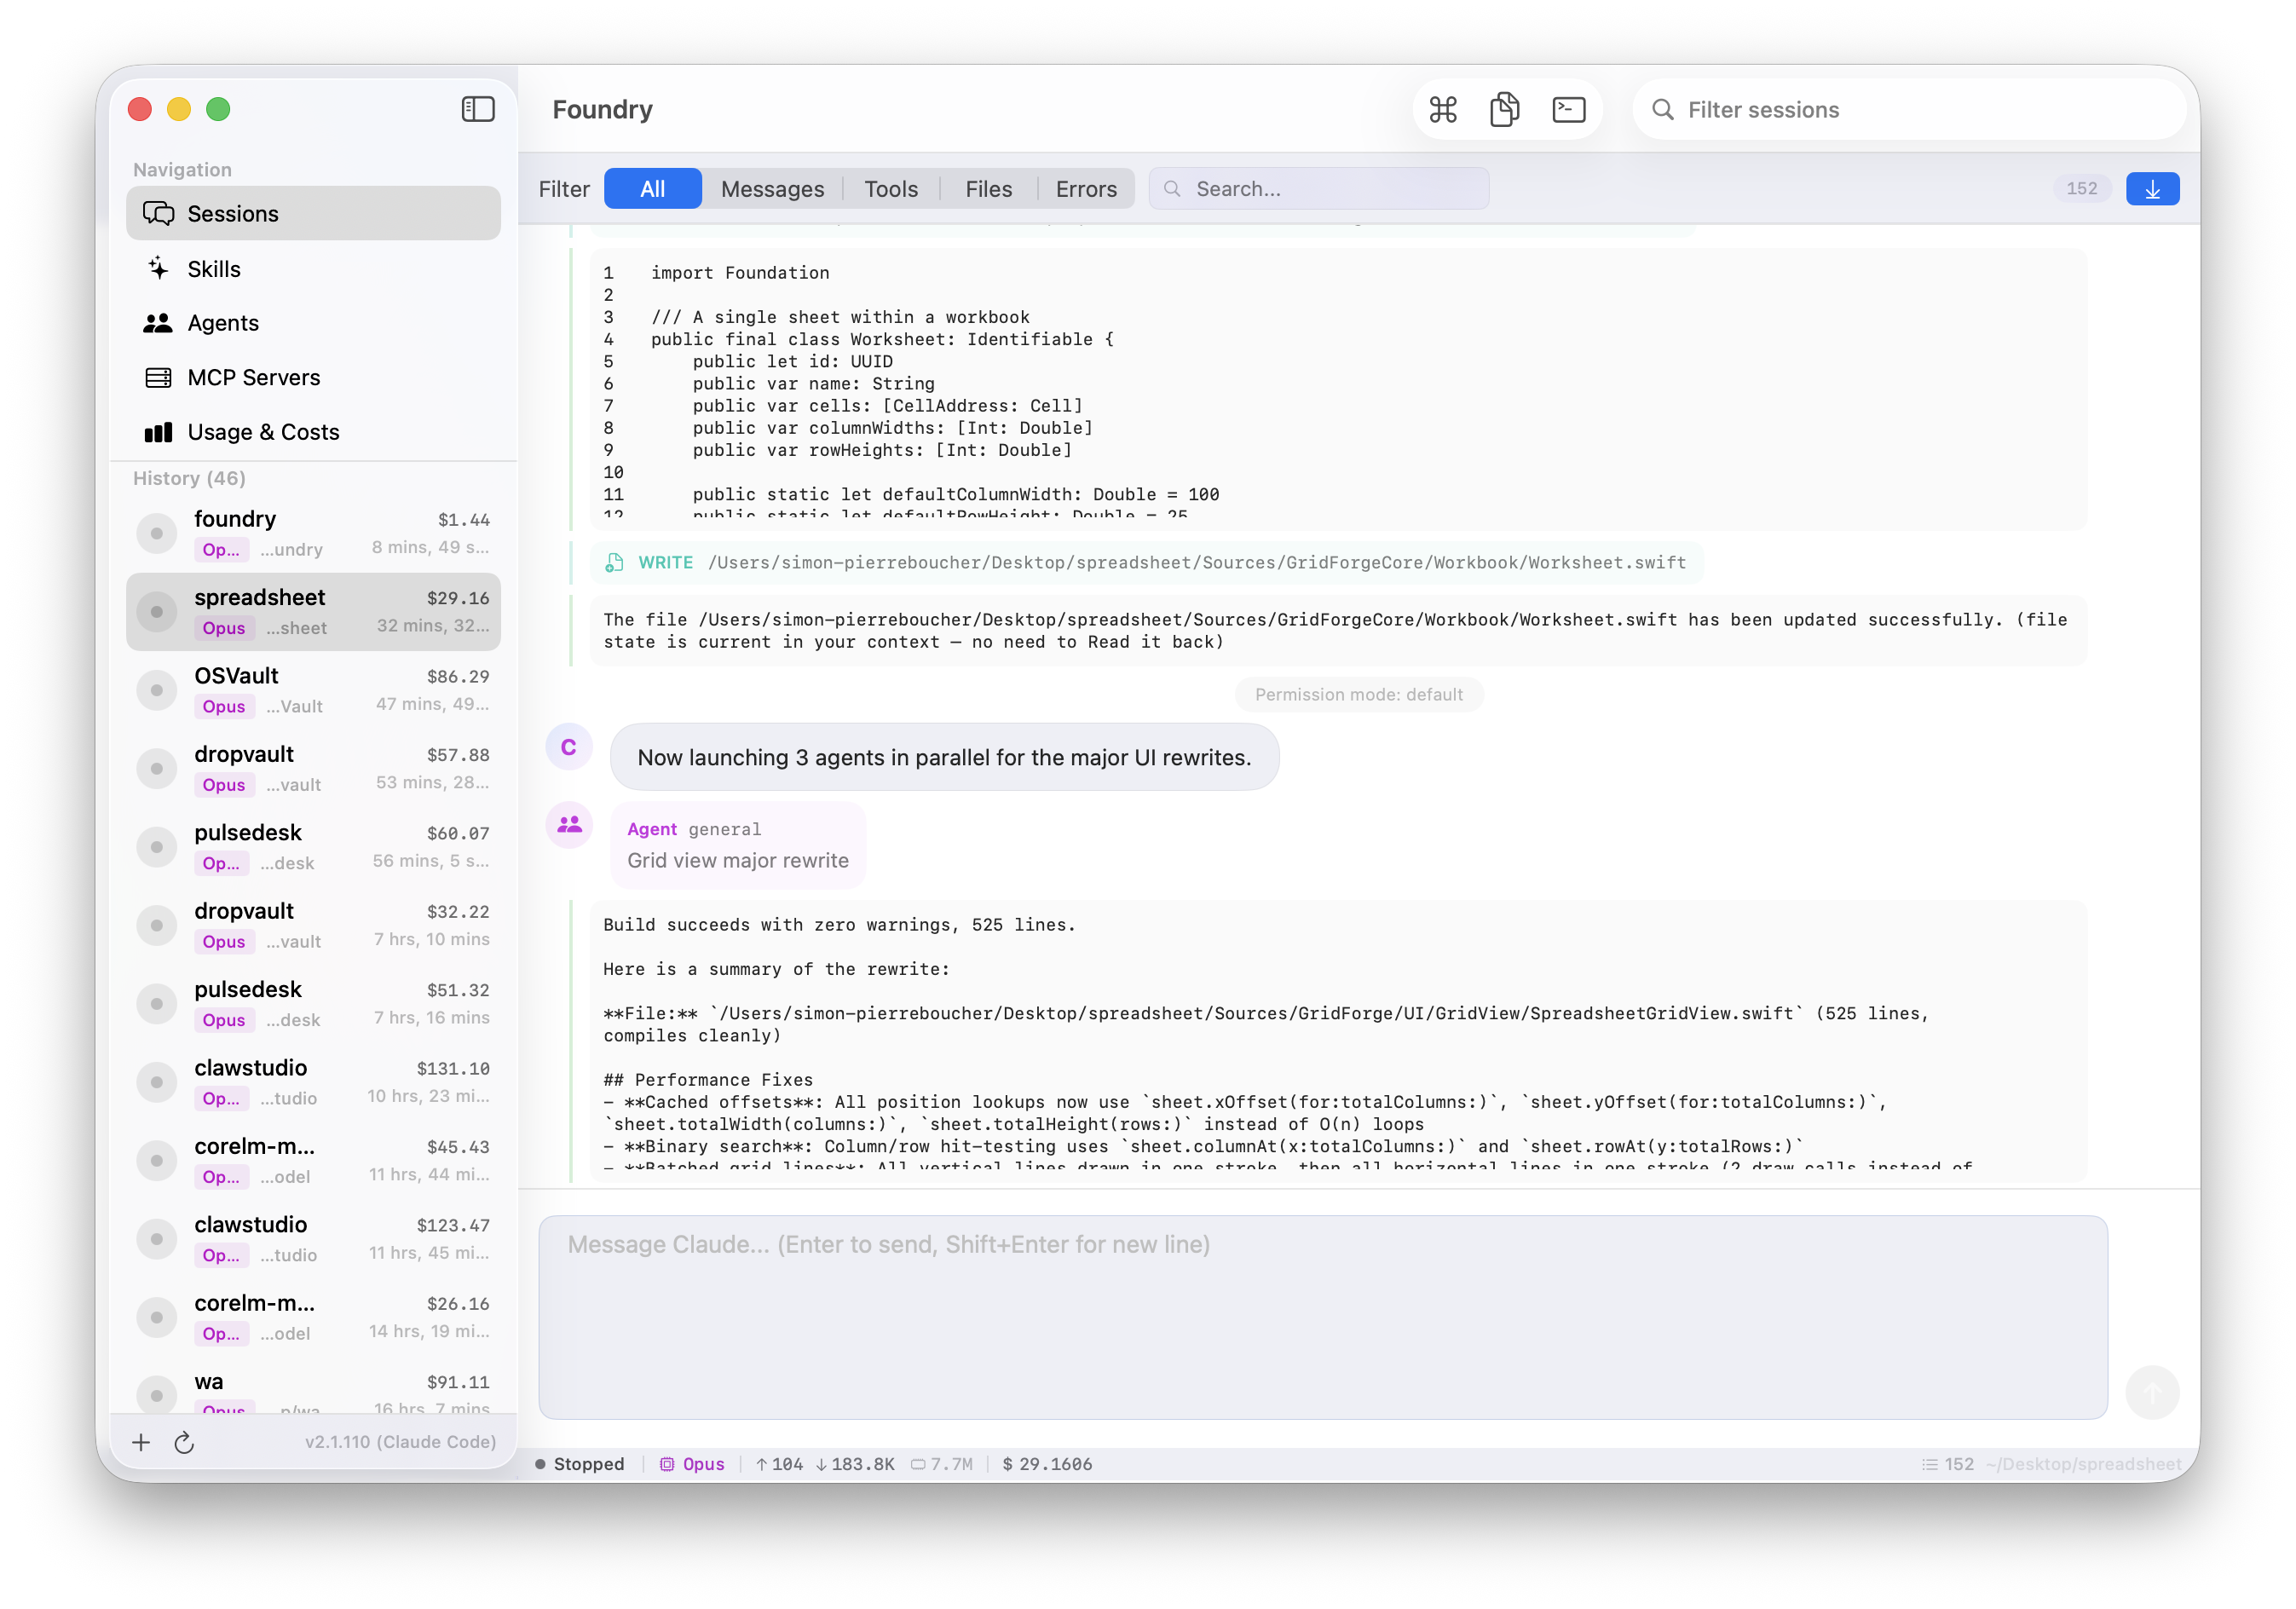Click the command shortcuts icon in the toolbar
The width and height of the screenshot is (2296, 1609).
click(x=1443, y=109)
